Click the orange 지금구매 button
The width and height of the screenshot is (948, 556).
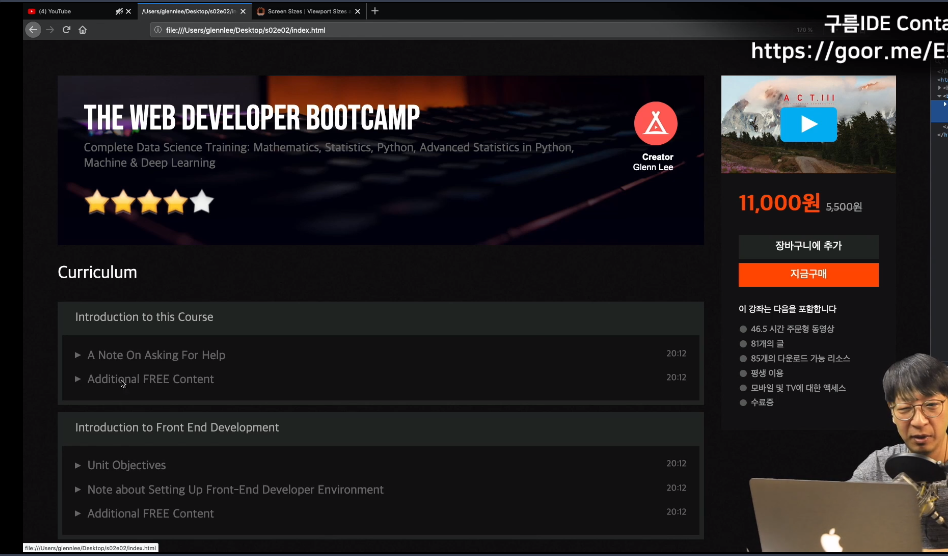[808, 274]
